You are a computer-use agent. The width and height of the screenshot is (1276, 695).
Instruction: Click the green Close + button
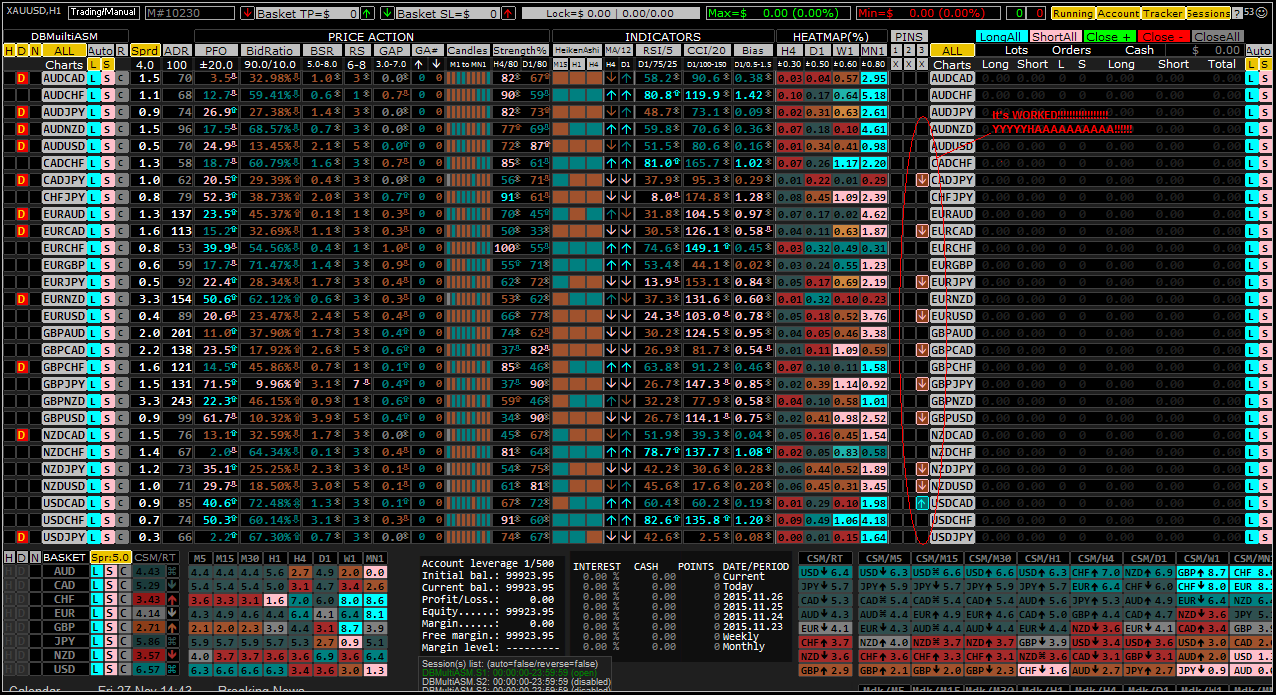tap(1108, 36)
